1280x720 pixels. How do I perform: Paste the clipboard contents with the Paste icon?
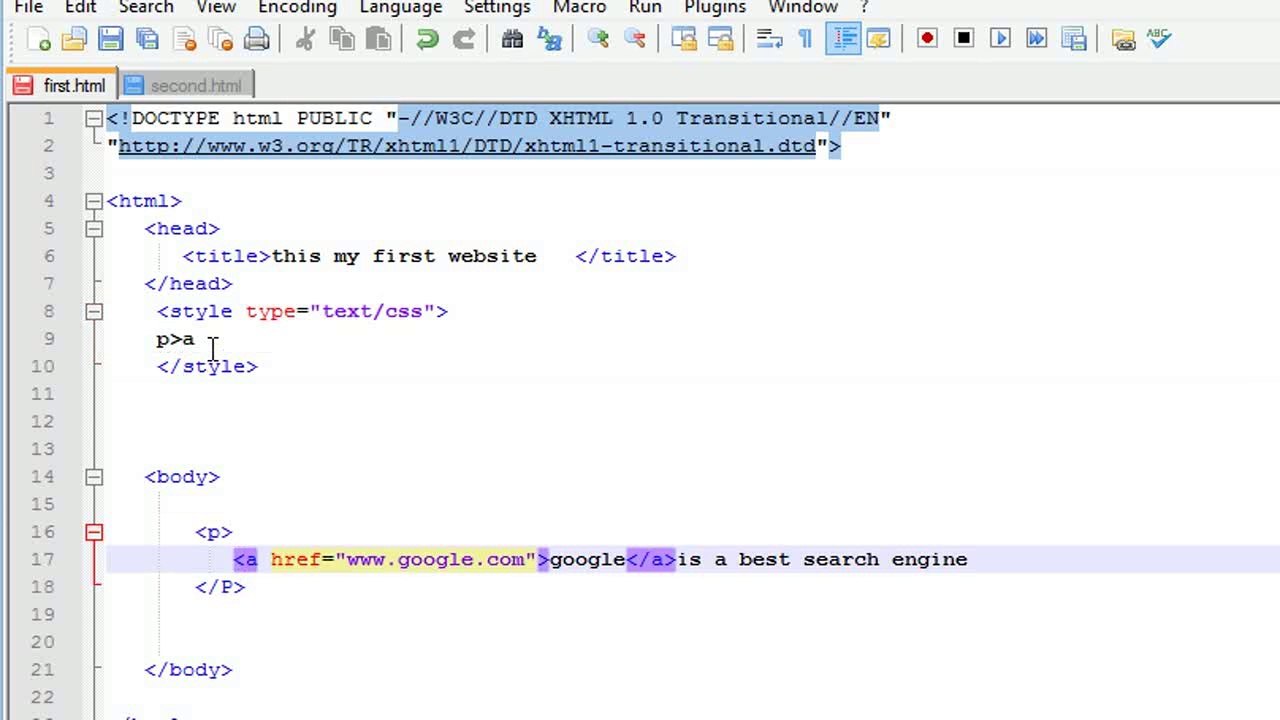[378, 39]
